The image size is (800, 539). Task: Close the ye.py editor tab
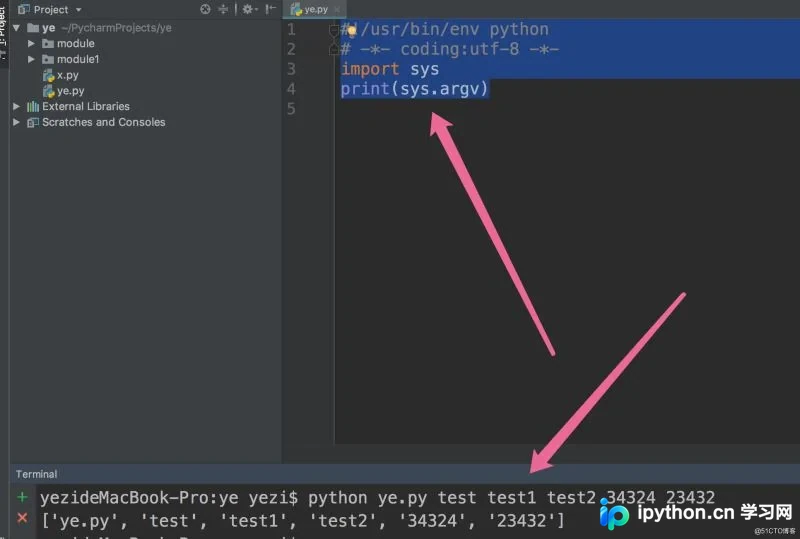coord(337,9)
